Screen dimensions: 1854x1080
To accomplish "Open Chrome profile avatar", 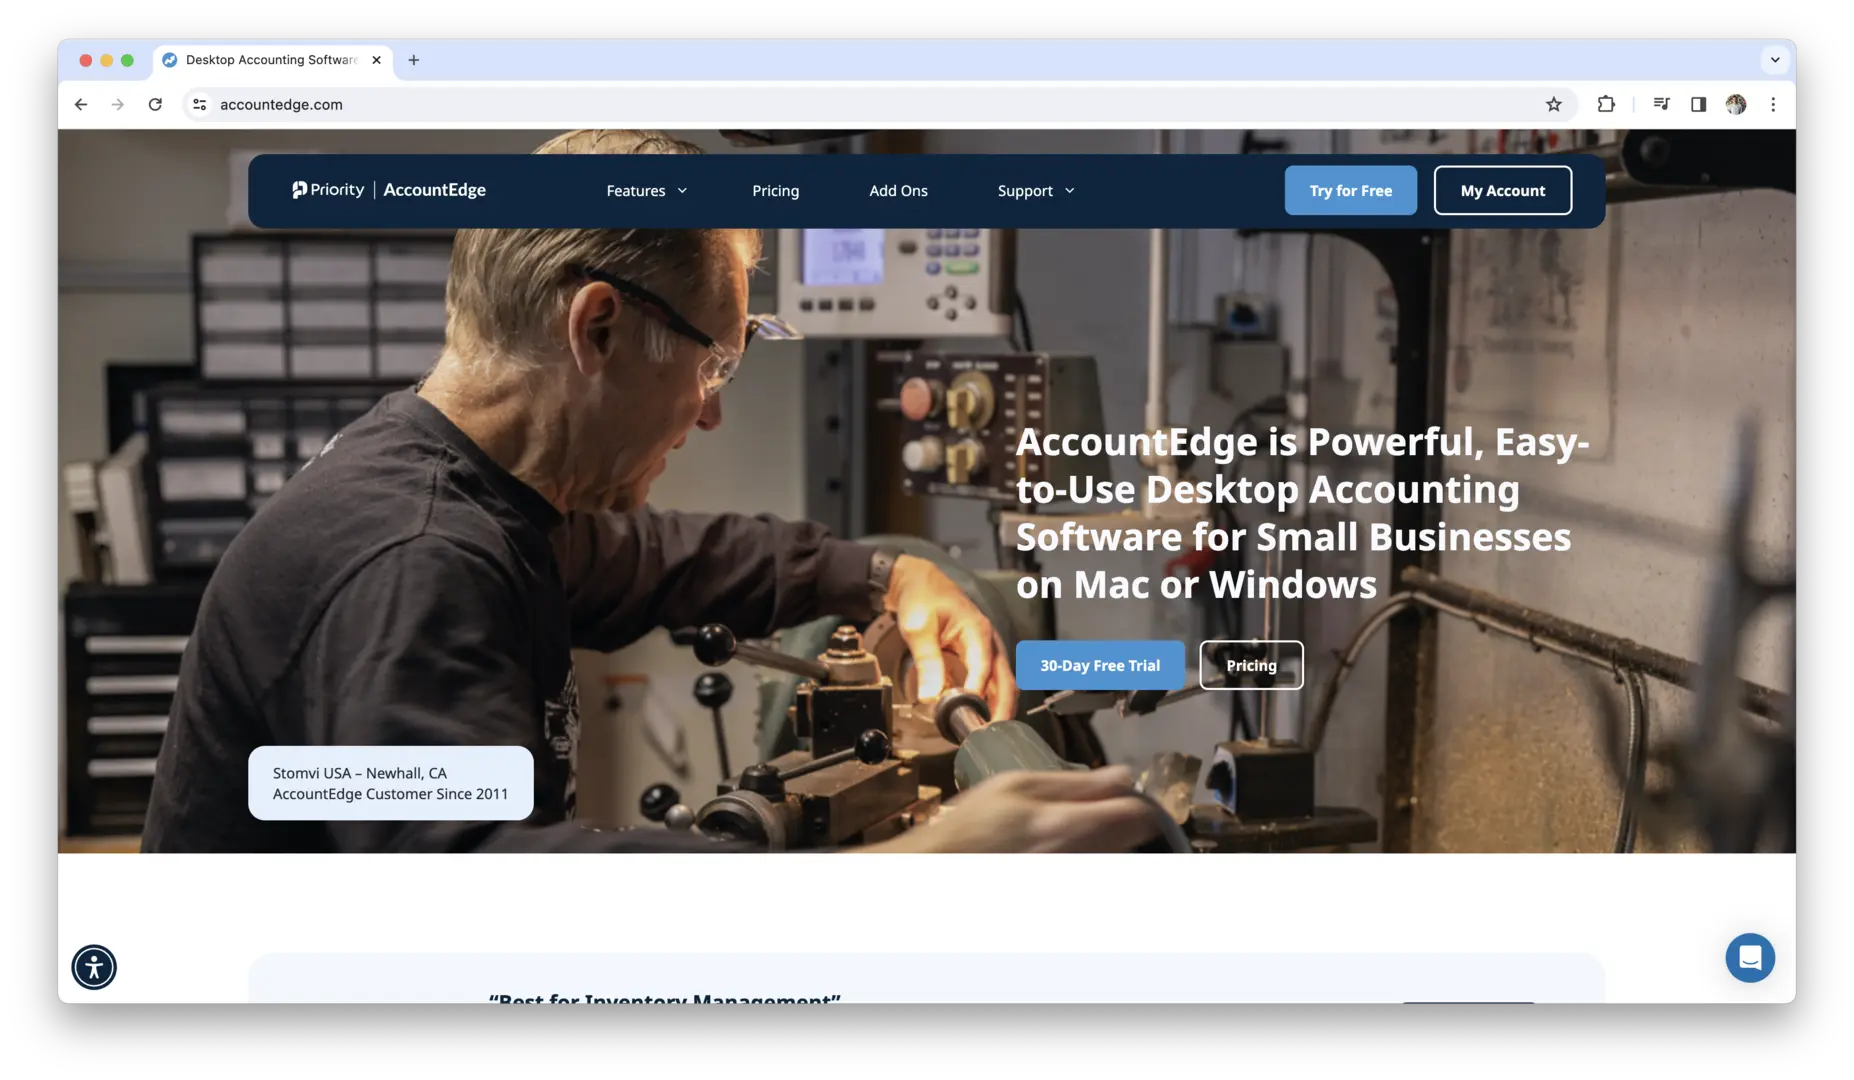I will point(1736,104).
